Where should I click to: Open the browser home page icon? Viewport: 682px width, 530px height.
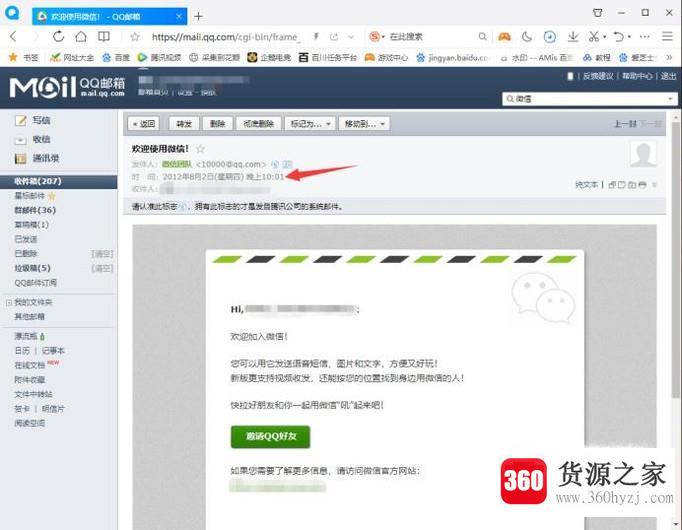pos(81,37)
